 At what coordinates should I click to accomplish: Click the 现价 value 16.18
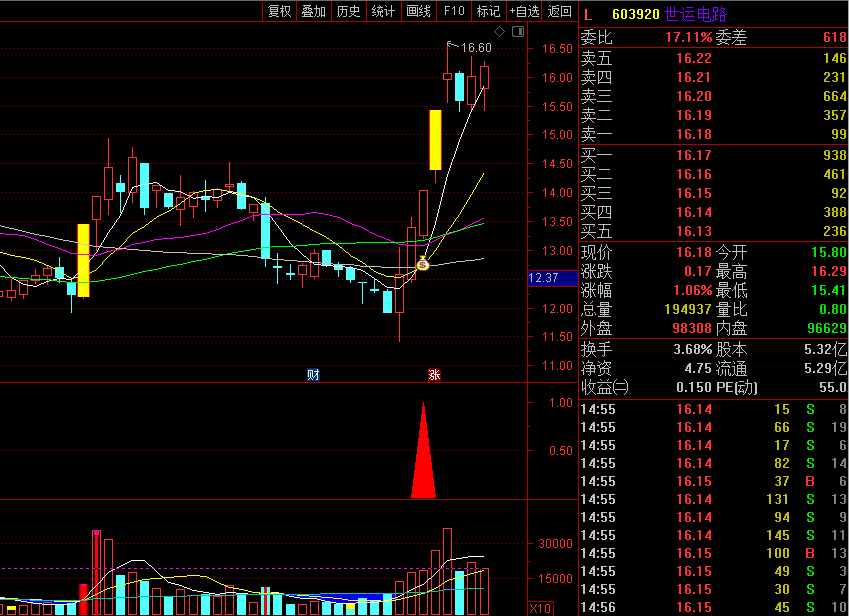(694, 252)
